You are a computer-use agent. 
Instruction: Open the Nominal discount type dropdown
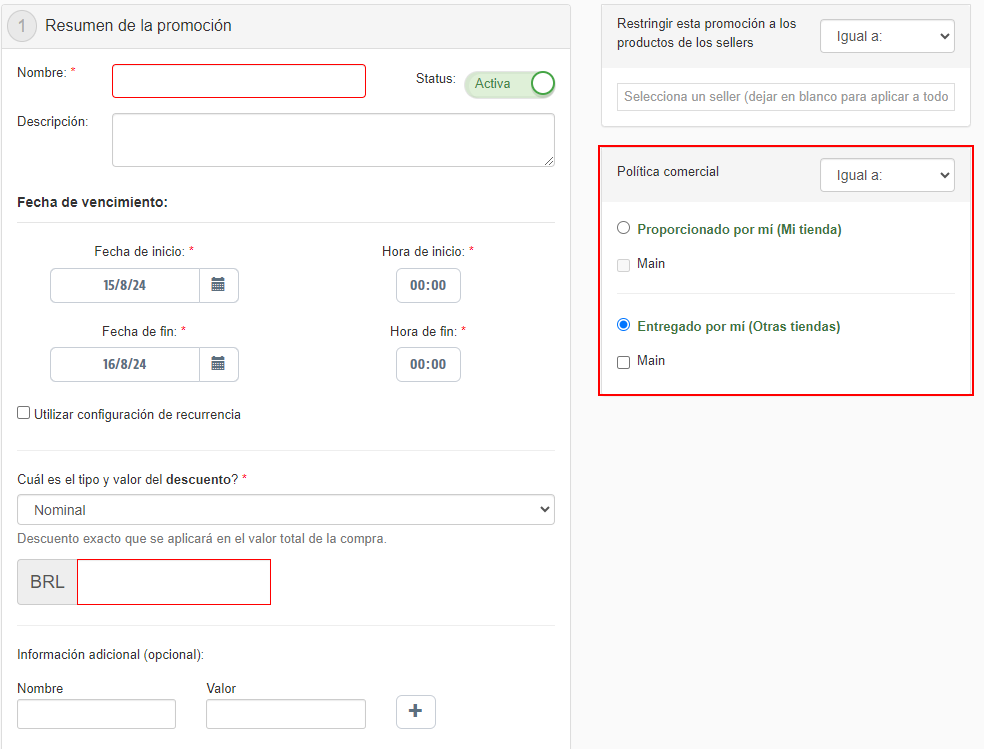click(x=286, y=510)
